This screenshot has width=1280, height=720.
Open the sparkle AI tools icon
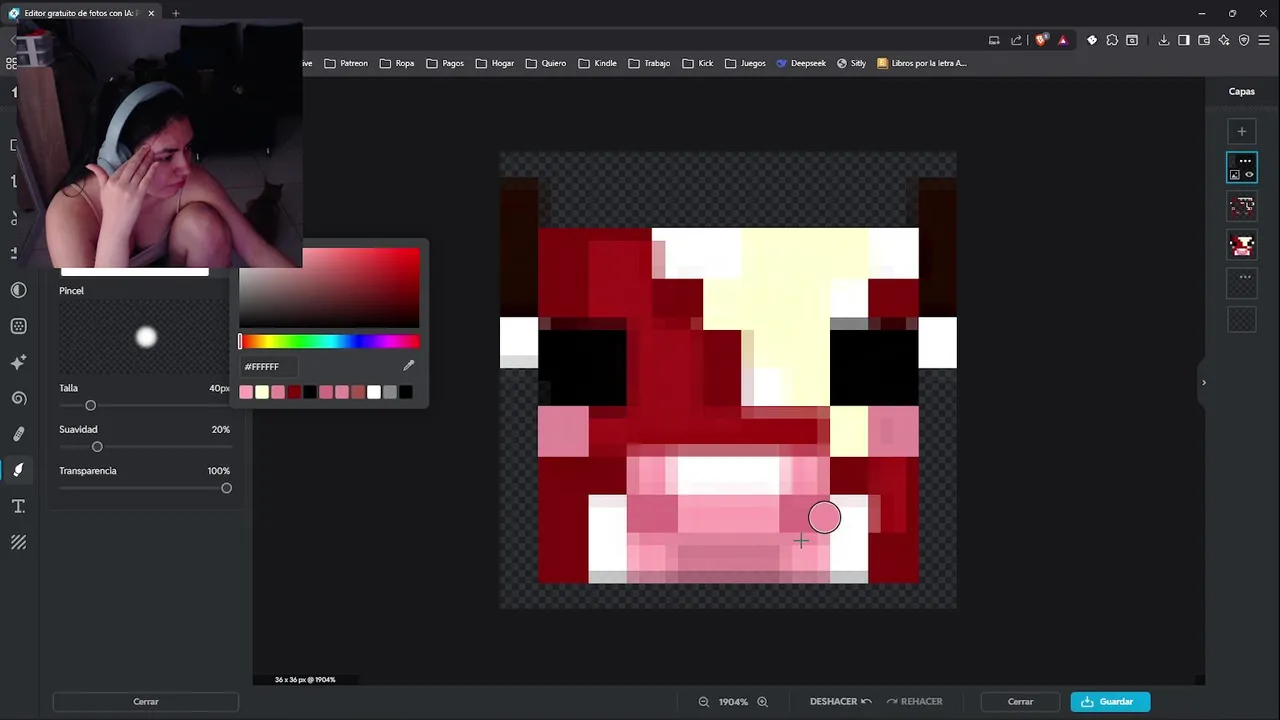(18, 362)
